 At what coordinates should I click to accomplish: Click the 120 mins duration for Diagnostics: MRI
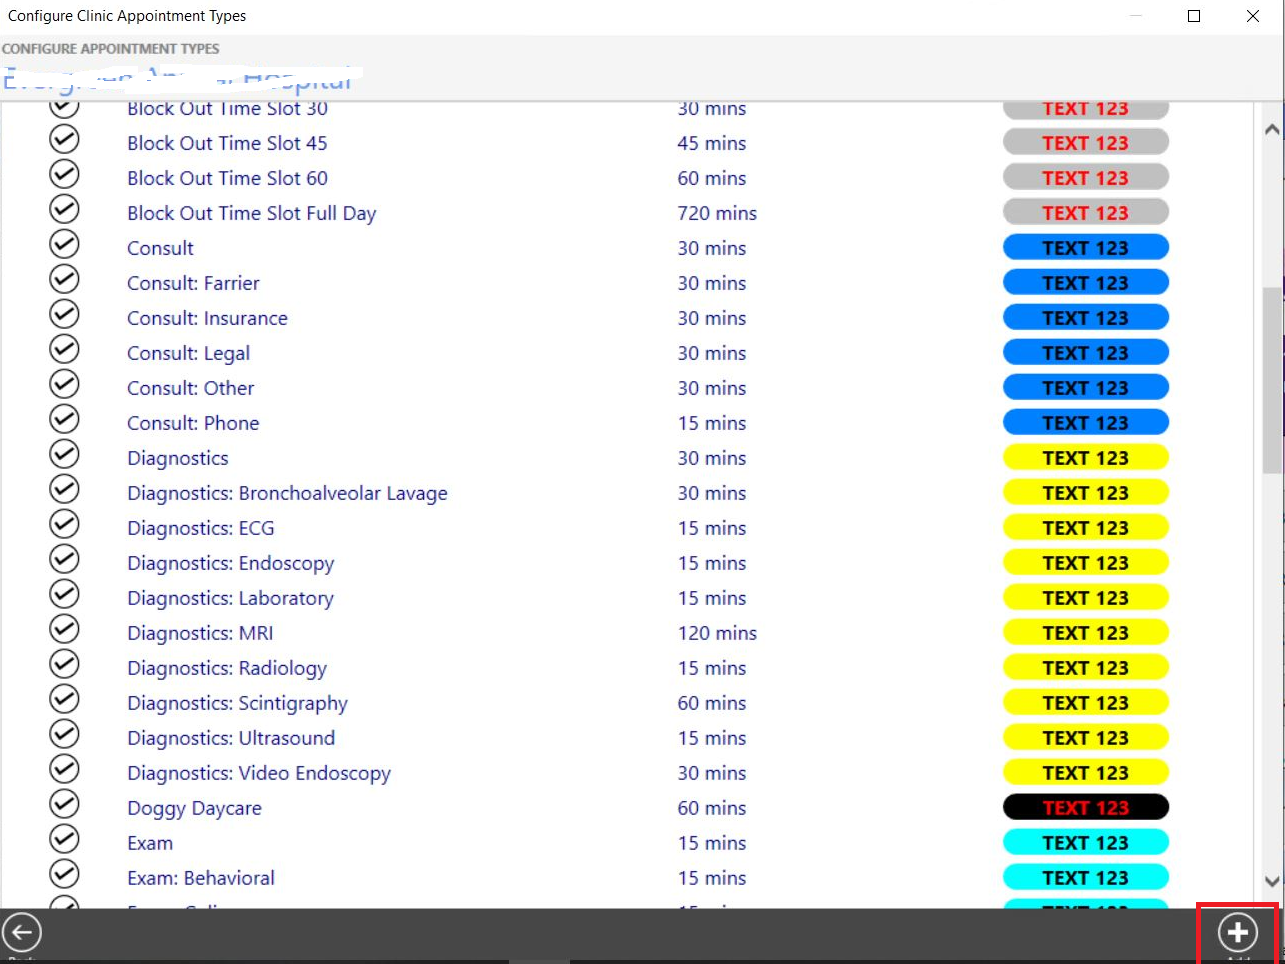click(716, 633)
